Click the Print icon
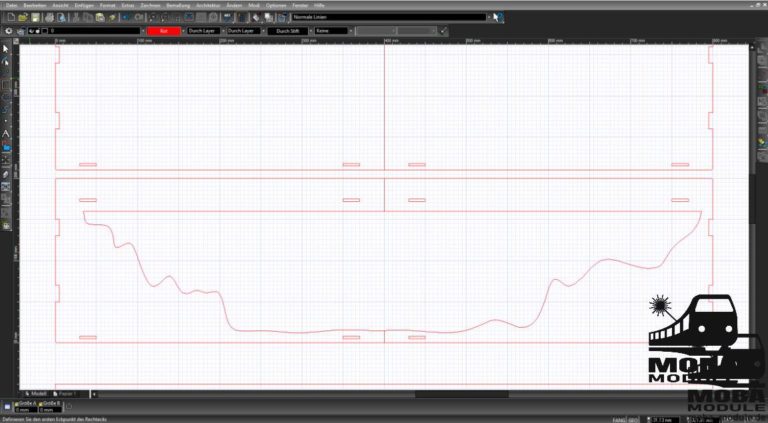The height and width of the screenshot is (423, 768). pos(49,18)
